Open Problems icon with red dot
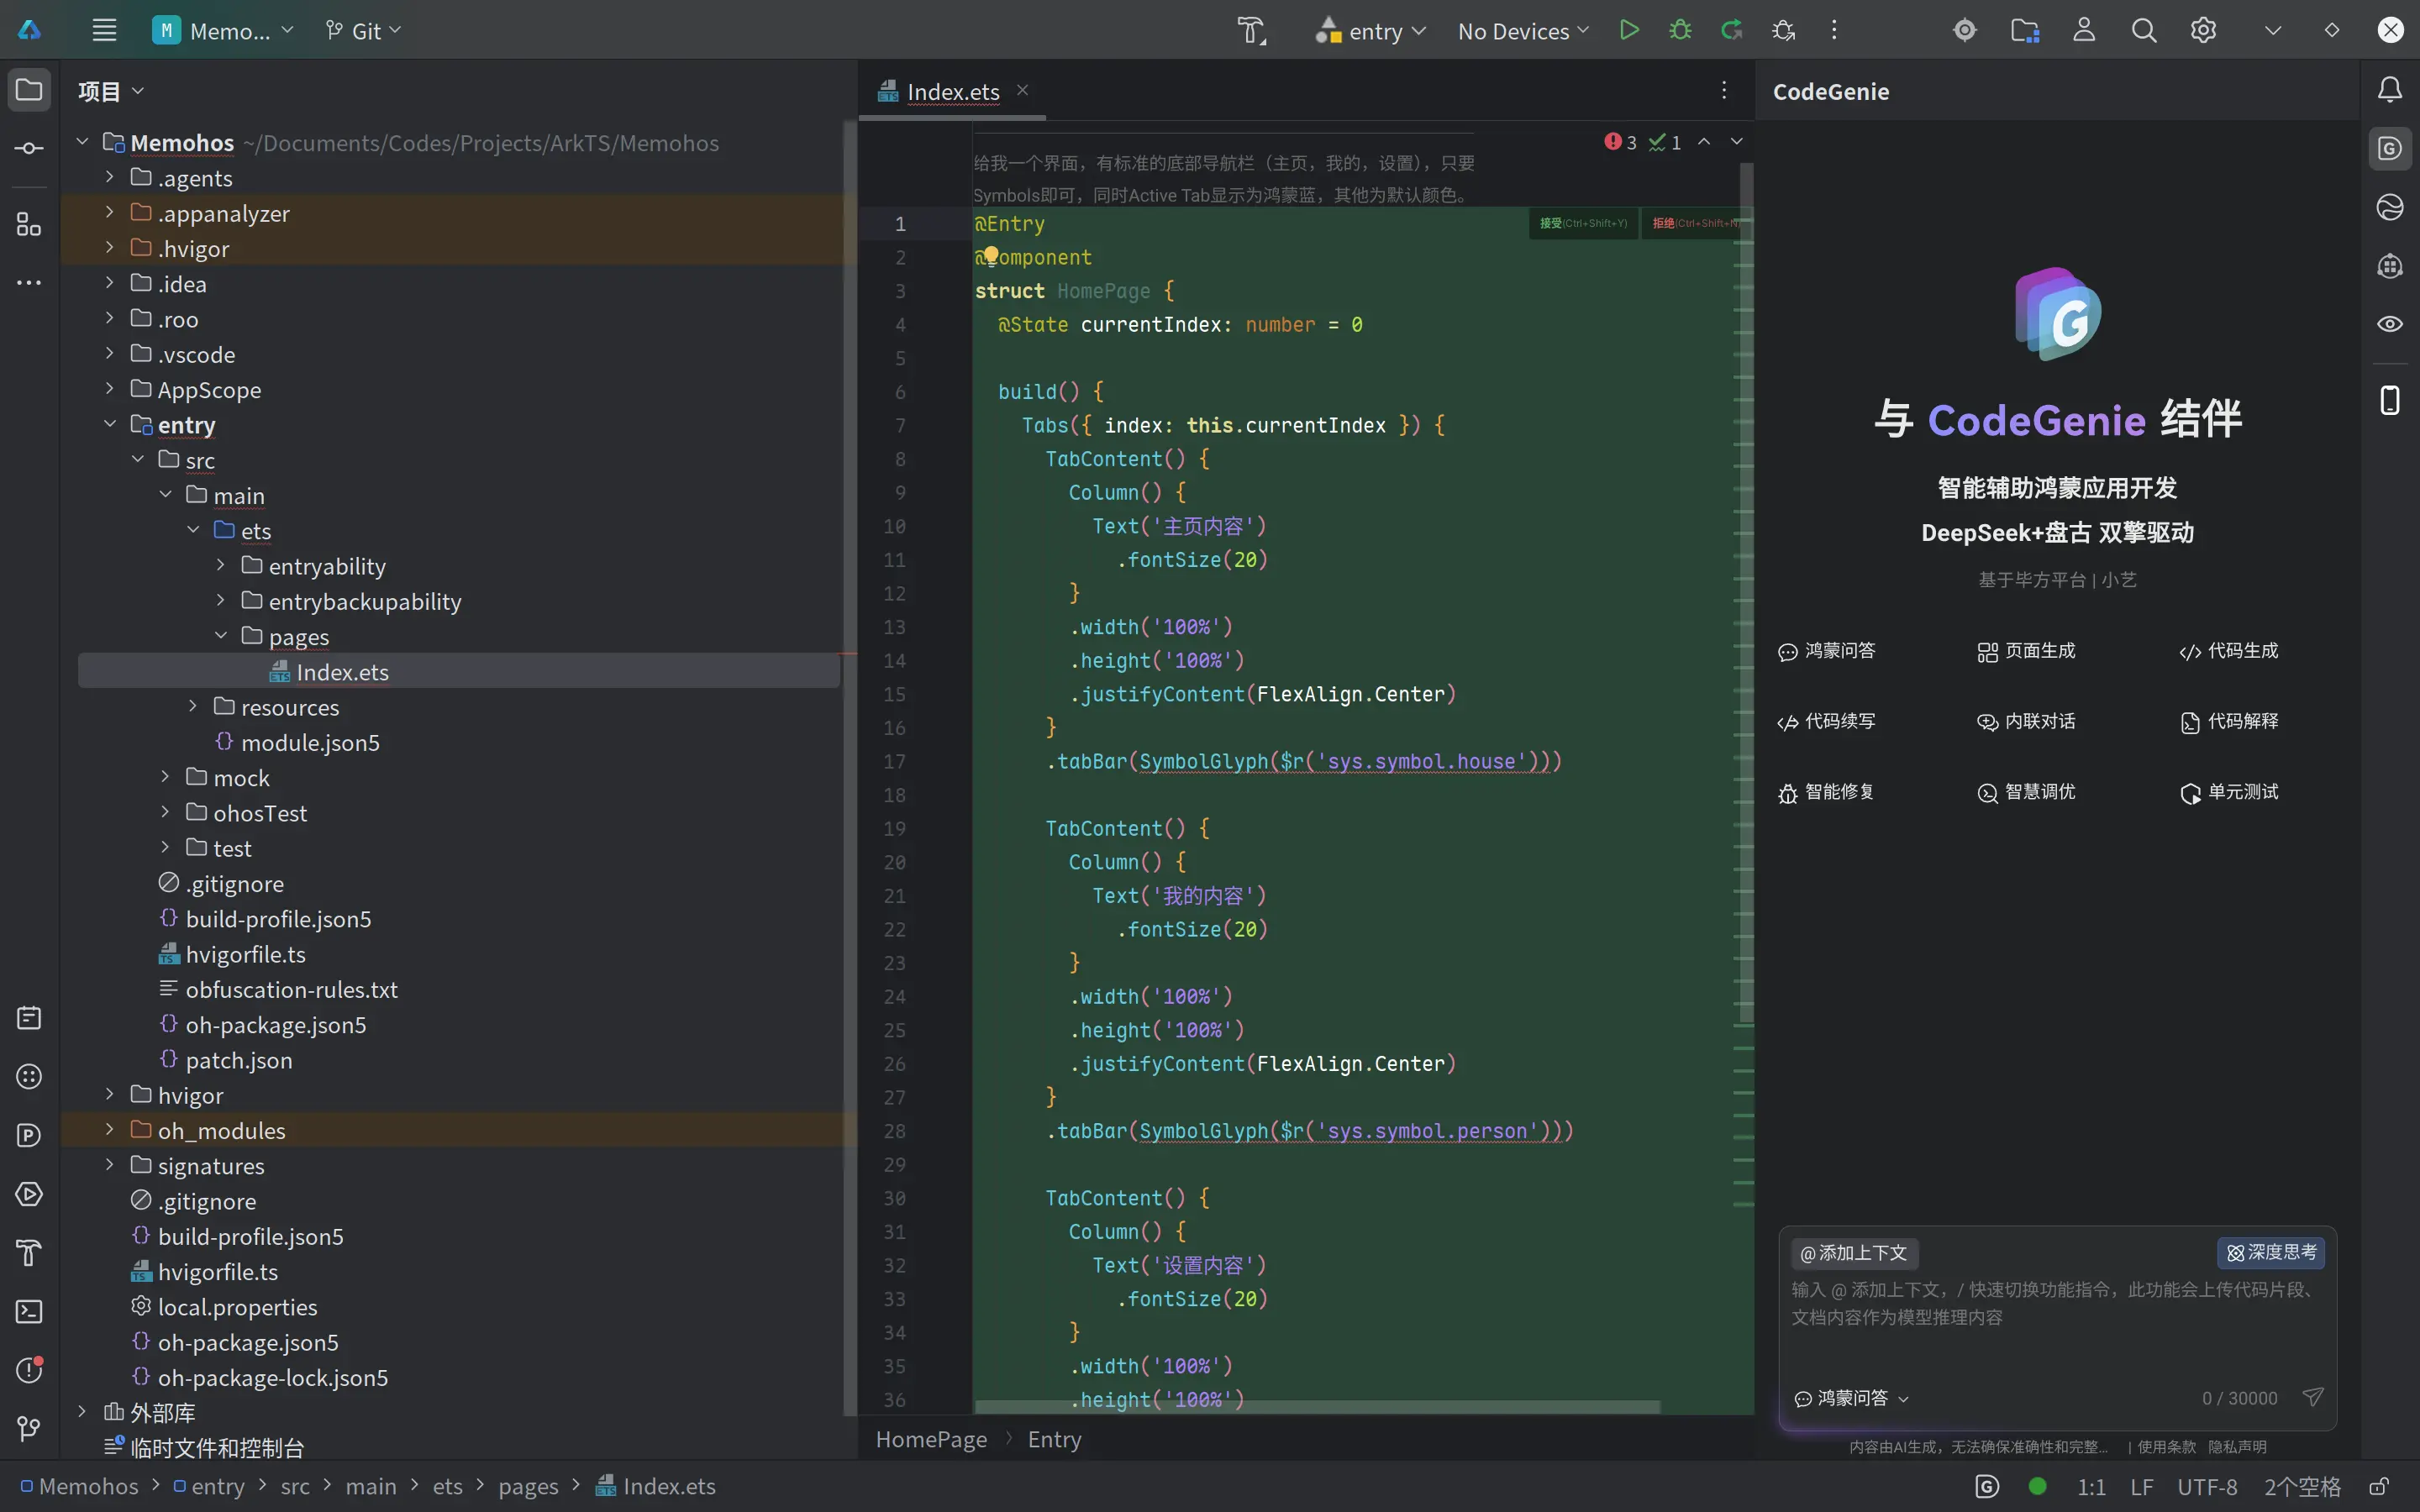2420x1512 pixels. click(29, 1370)
